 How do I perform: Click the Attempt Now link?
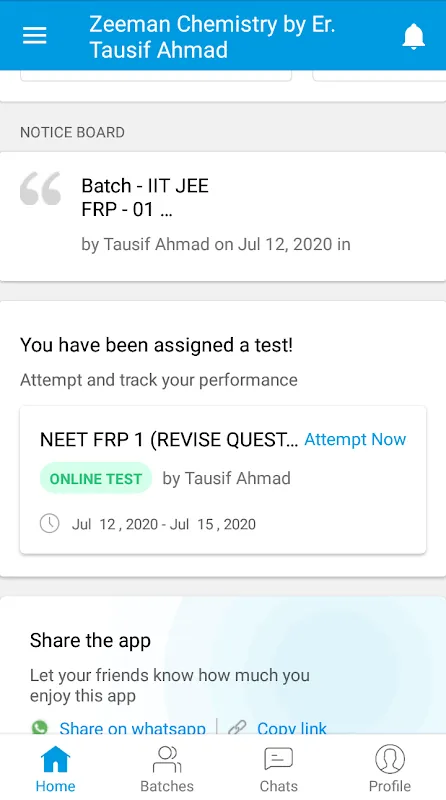tap(355, 439)
